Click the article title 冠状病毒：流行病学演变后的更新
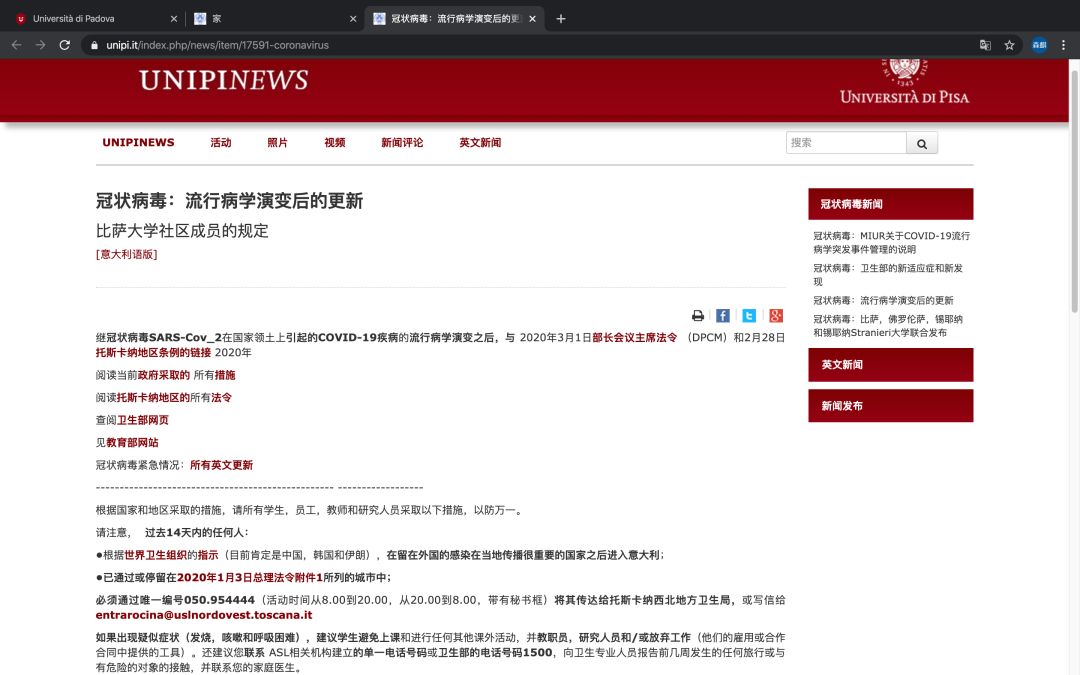 tap(229, 201)
